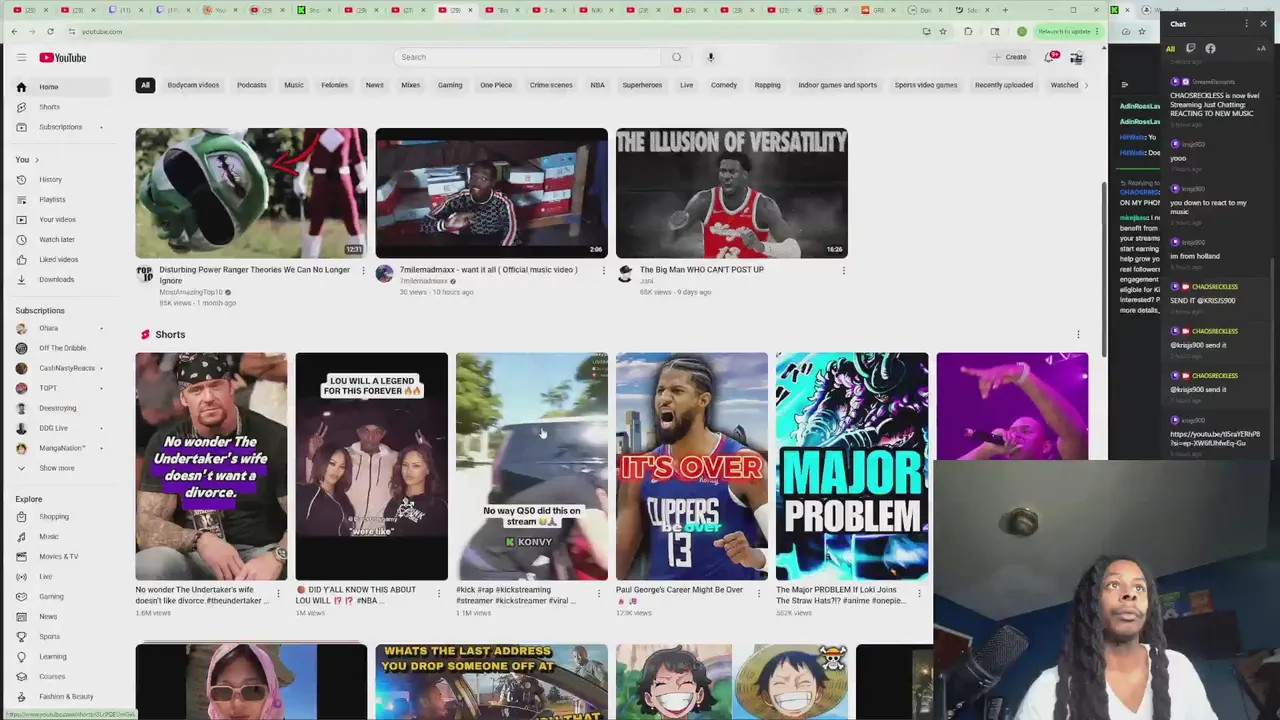Select the Gaming filter chip

tap(450, 85)
